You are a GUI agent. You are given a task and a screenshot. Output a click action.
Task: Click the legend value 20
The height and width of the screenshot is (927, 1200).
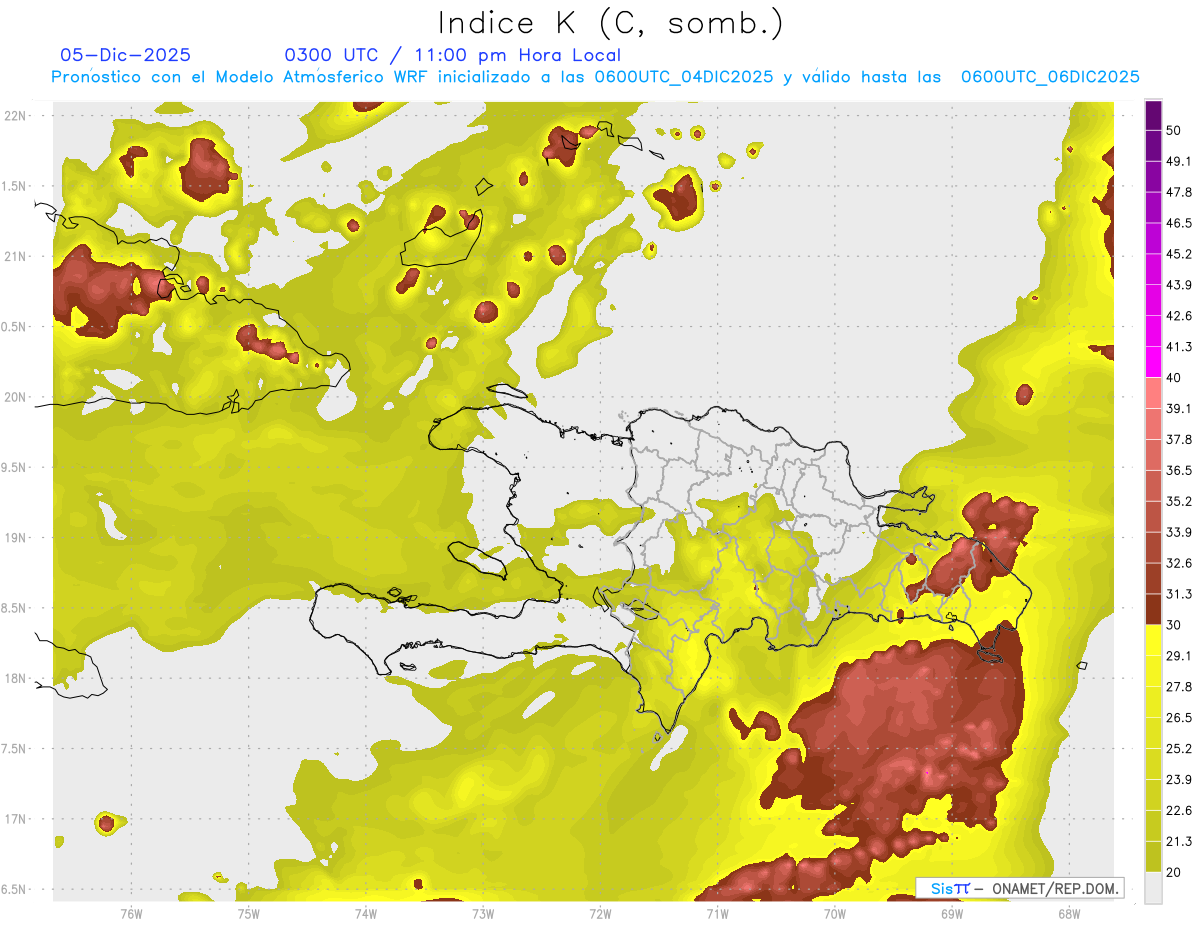(1173, 872)
